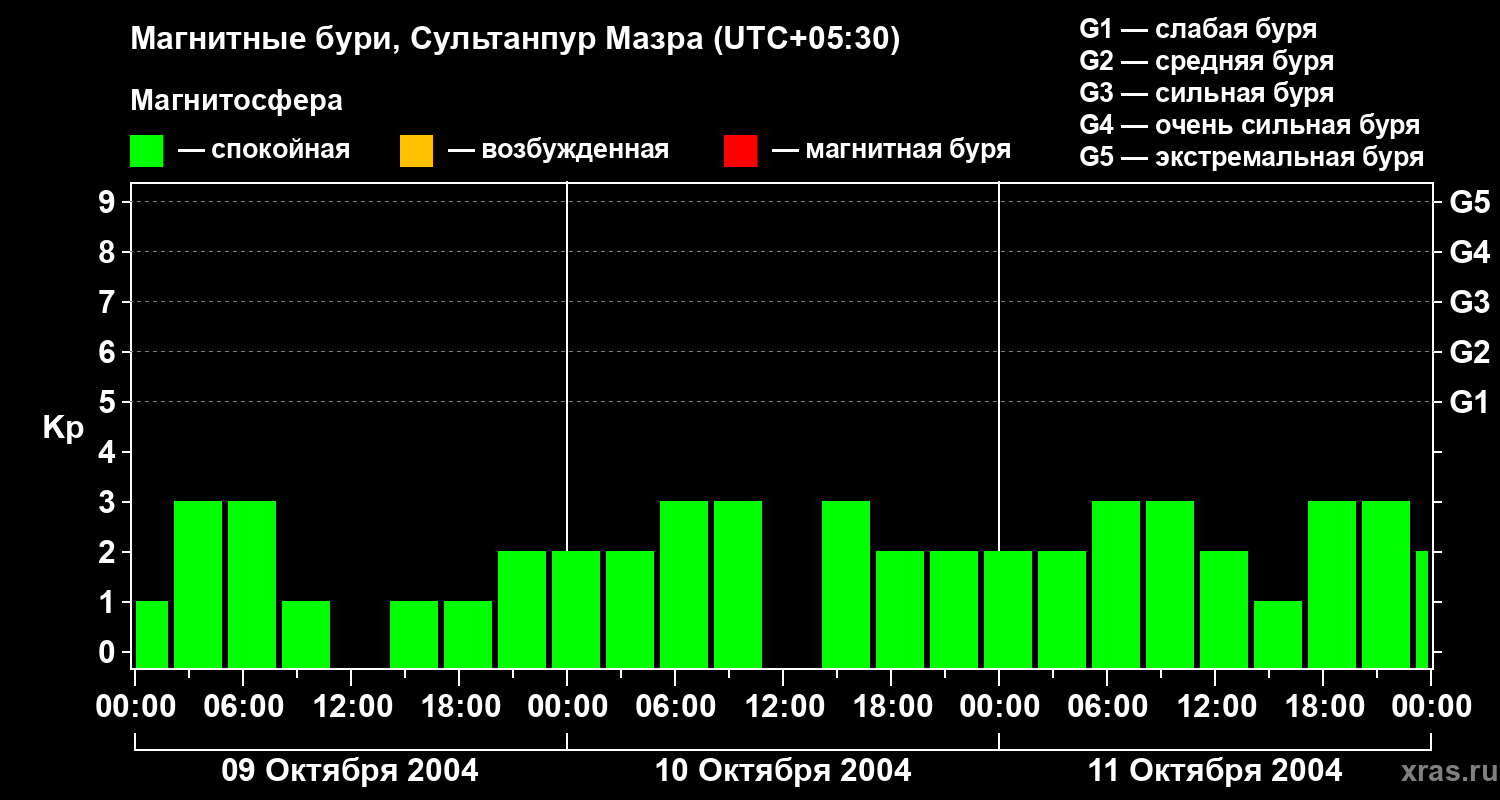Click the 'G4 — очень сильная буря' line

pos(1250,125)
